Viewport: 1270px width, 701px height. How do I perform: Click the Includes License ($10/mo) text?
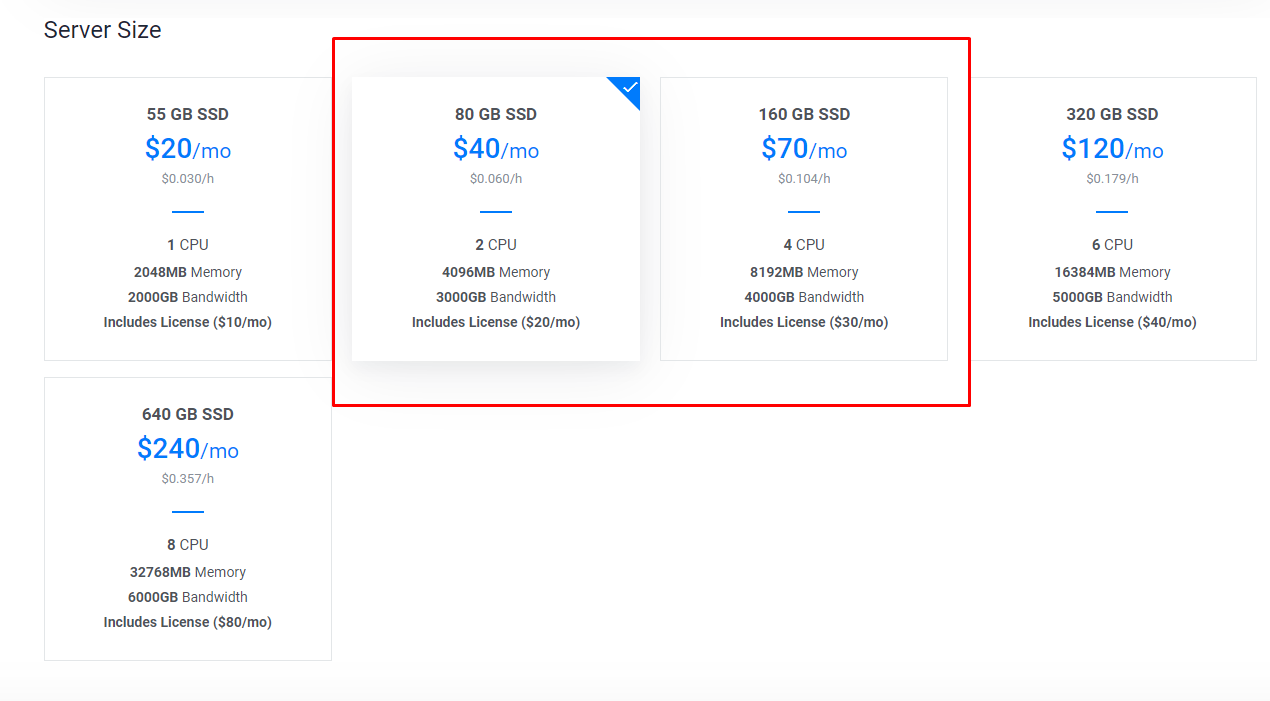coord(188,322)
